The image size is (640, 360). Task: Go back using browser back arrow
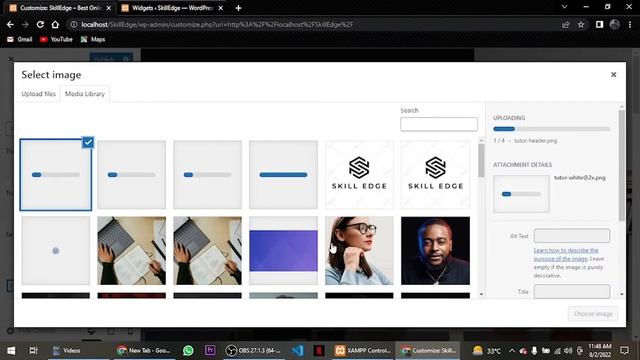[10, 24]
